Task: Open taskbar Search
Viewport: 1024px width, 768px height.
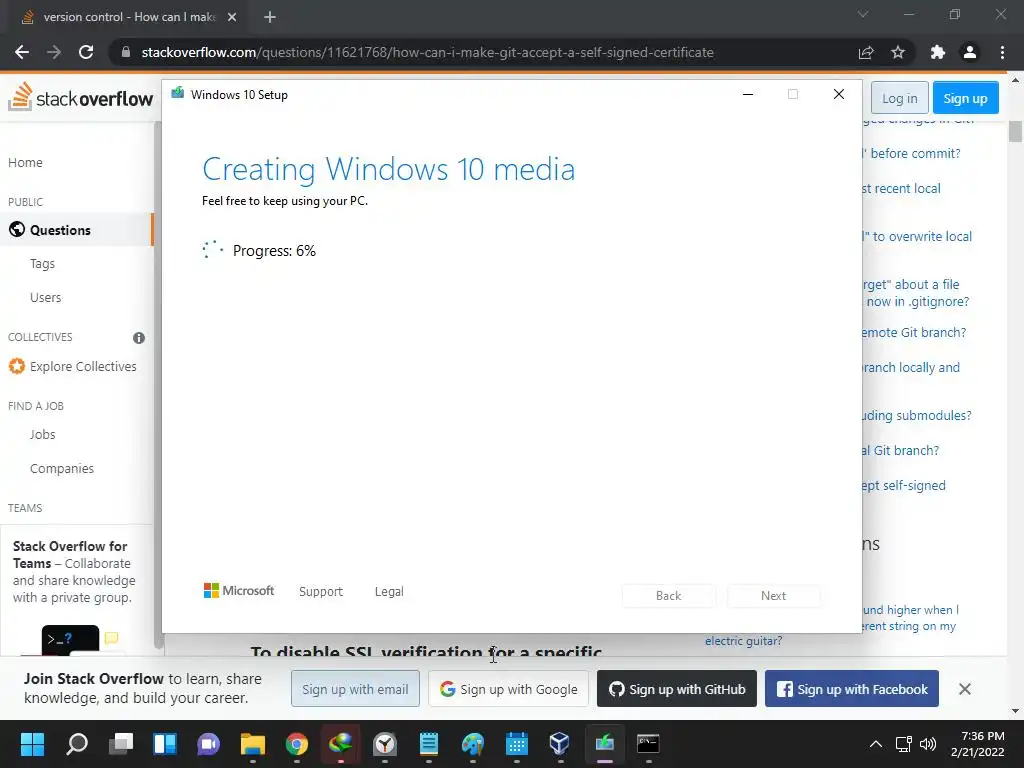Action: click(x=76, y=743)
